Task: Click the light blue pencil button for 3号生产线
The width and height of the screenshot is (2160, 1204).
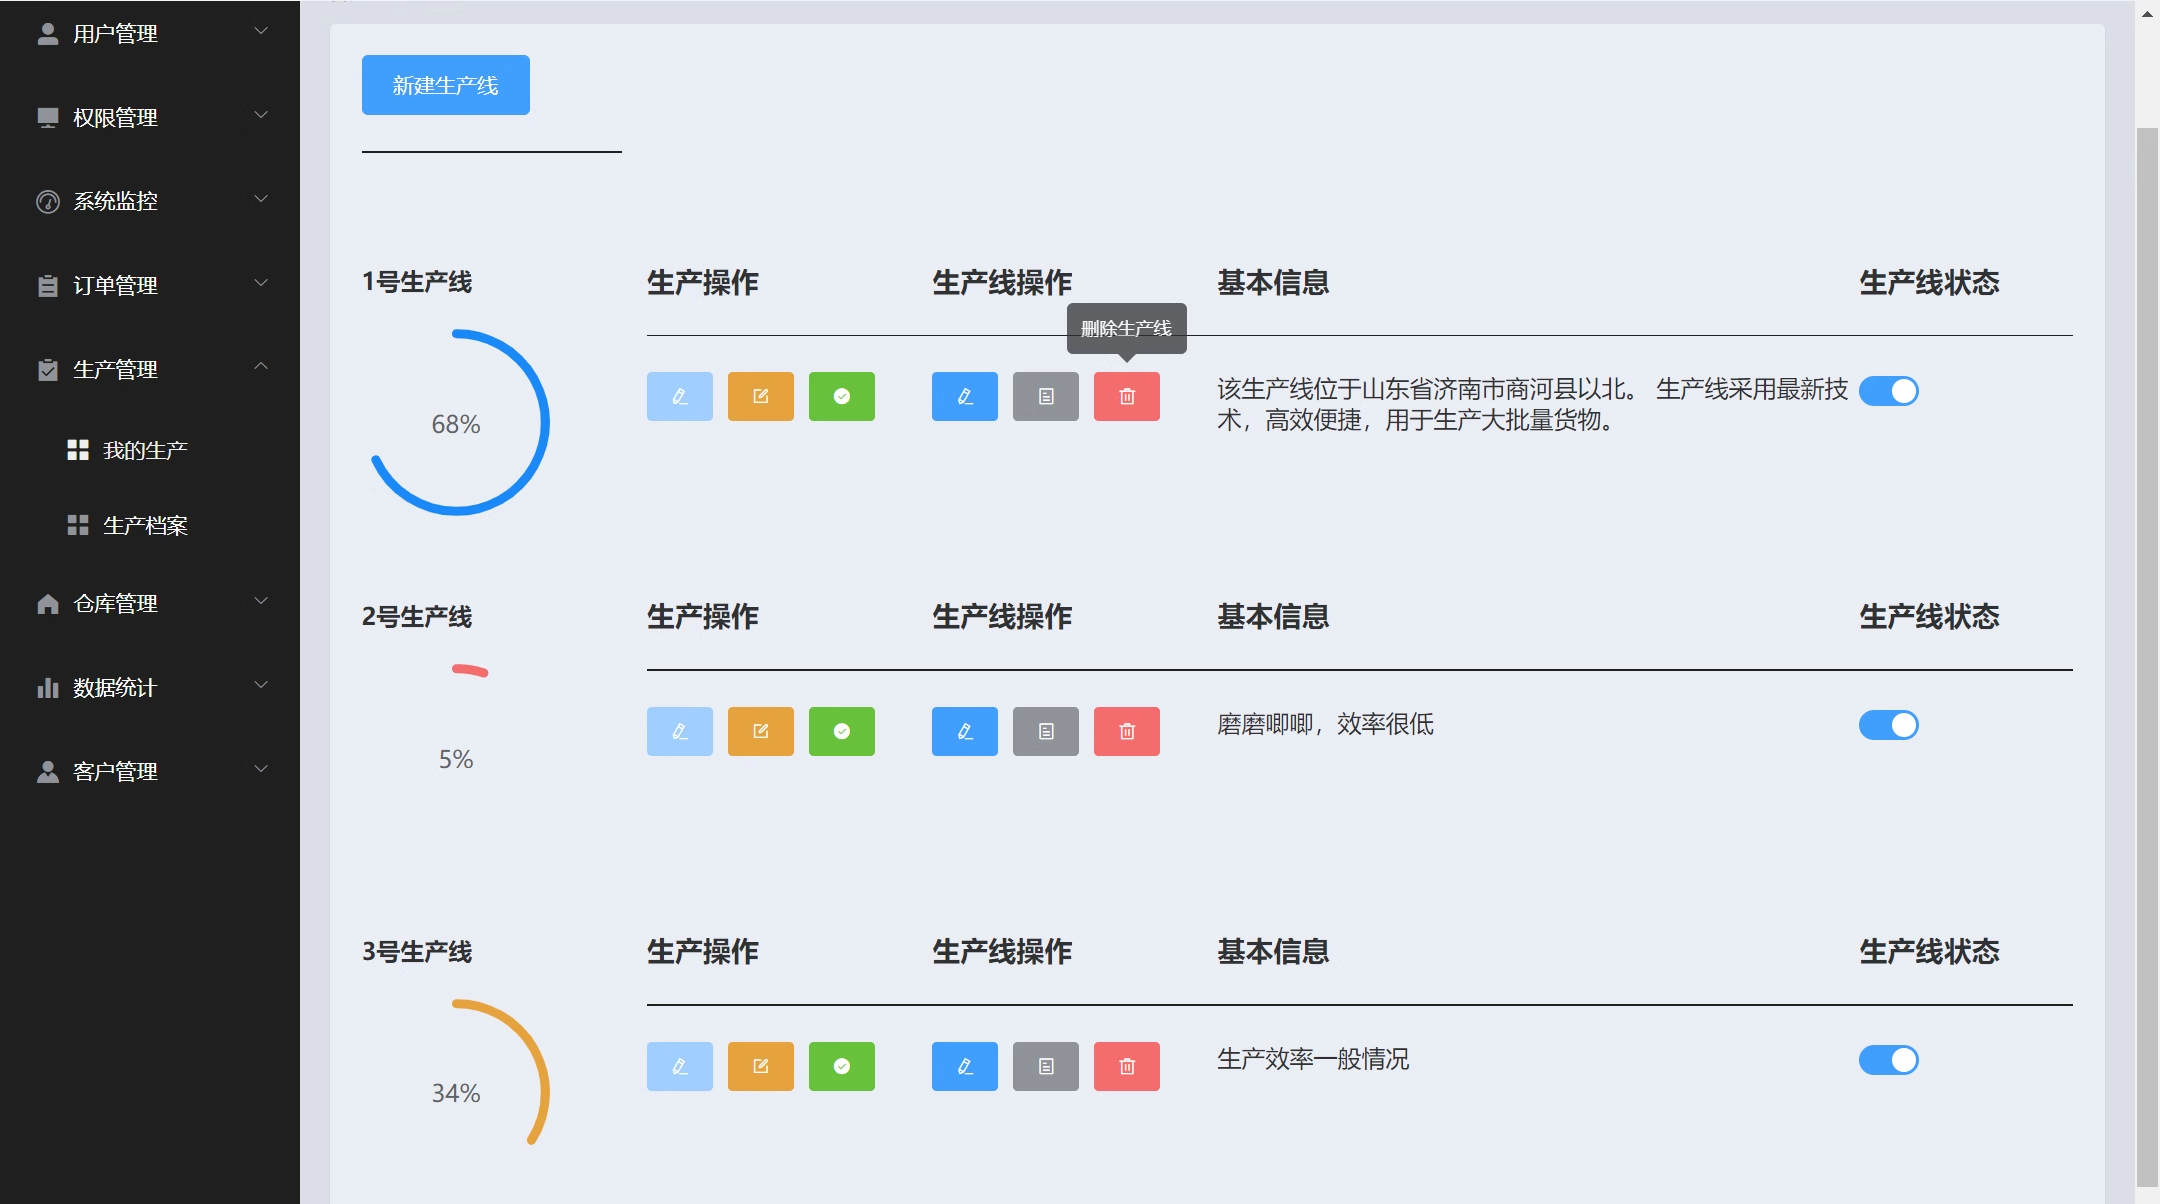Action: pyautogui.click(x=680, y=1066)
